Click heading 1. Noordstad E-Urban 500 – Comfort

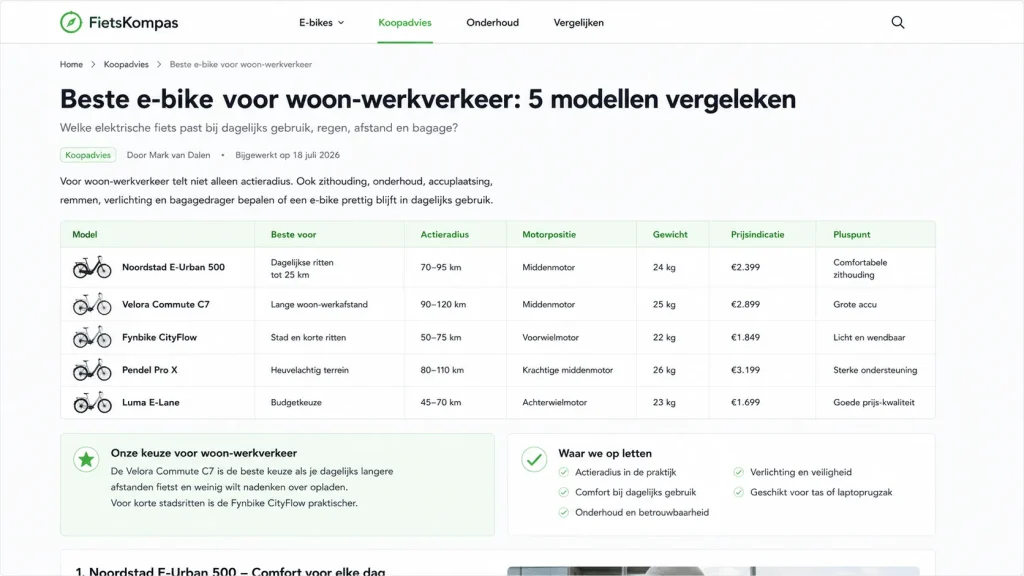230,570
